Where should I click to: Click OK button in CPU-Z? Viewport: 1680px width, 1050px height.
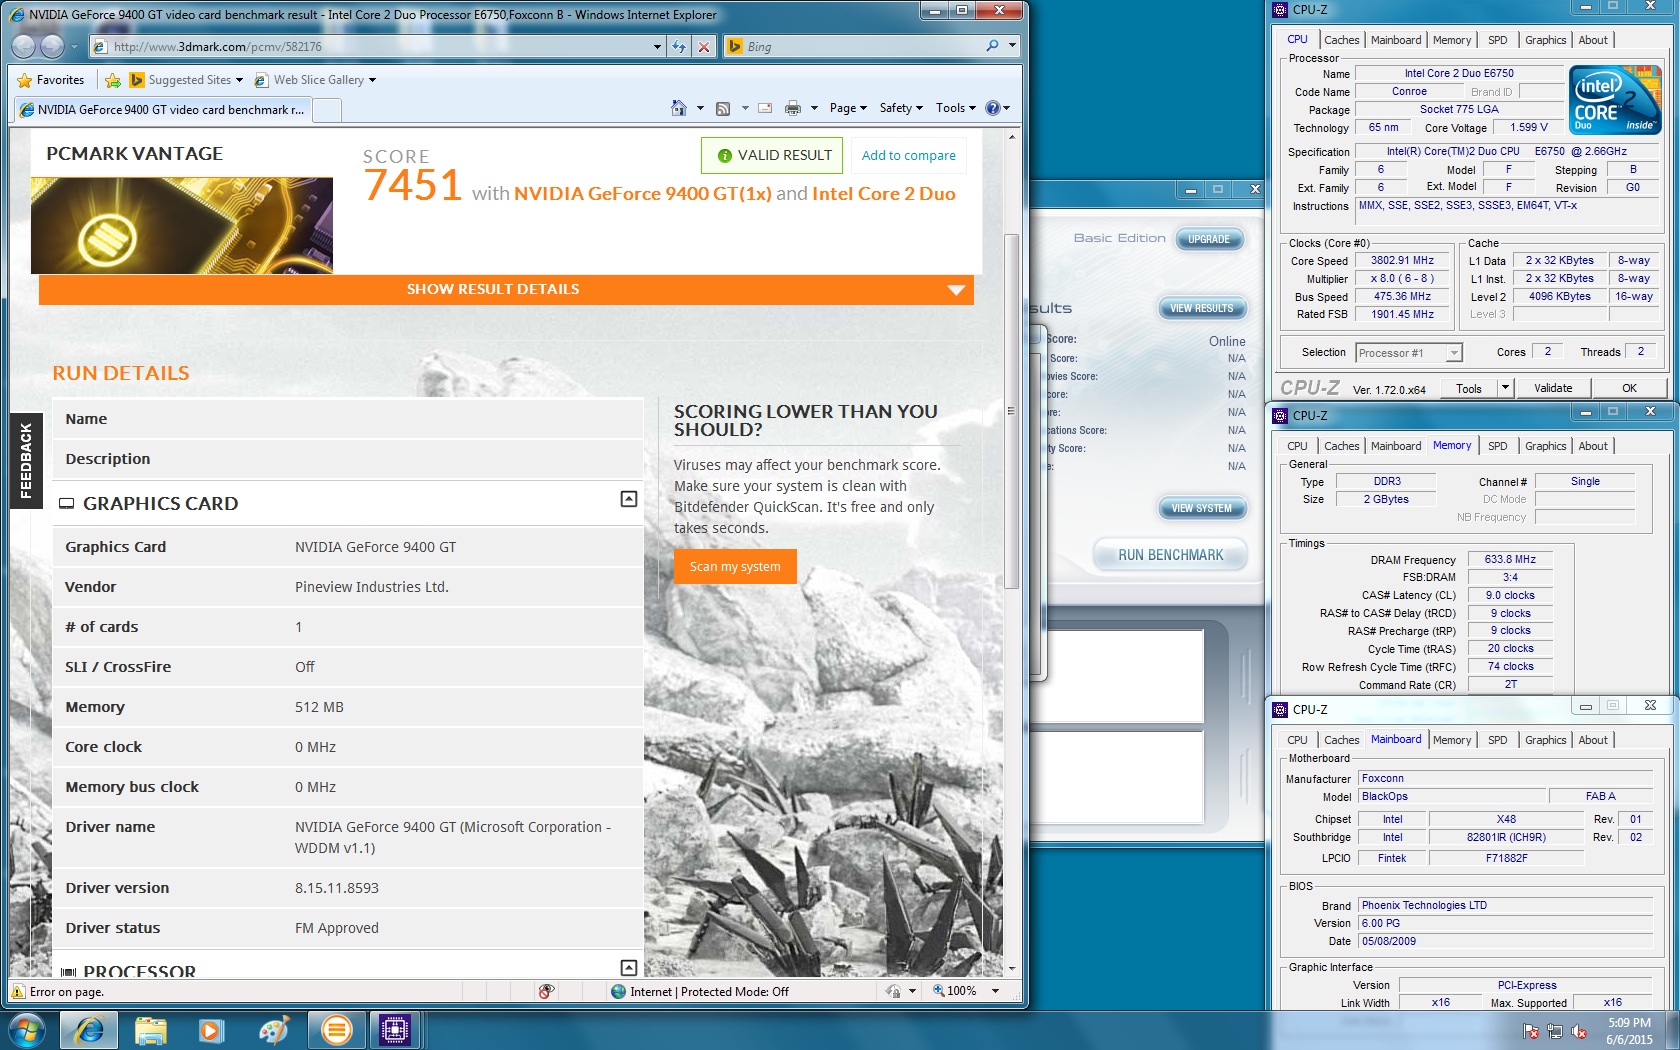pos(1629,388)
